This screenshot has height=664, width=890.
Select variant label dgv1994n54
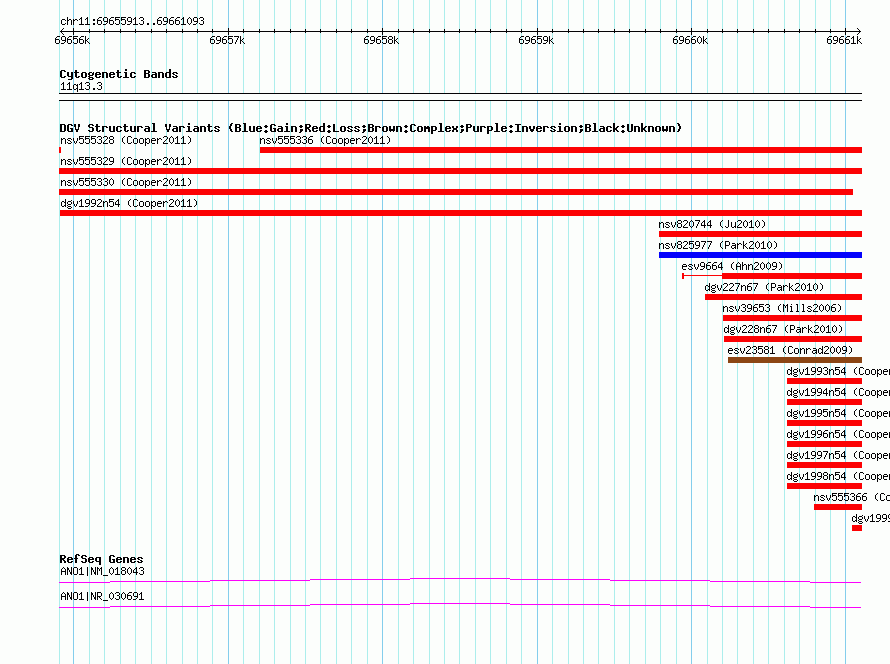pyautogui.click(x=816, y=392)
